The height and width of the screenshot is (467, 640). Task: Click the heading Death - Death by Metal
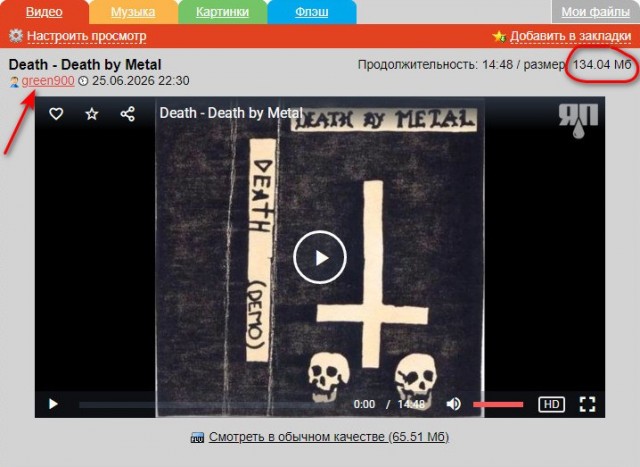(x=85, y=64)
